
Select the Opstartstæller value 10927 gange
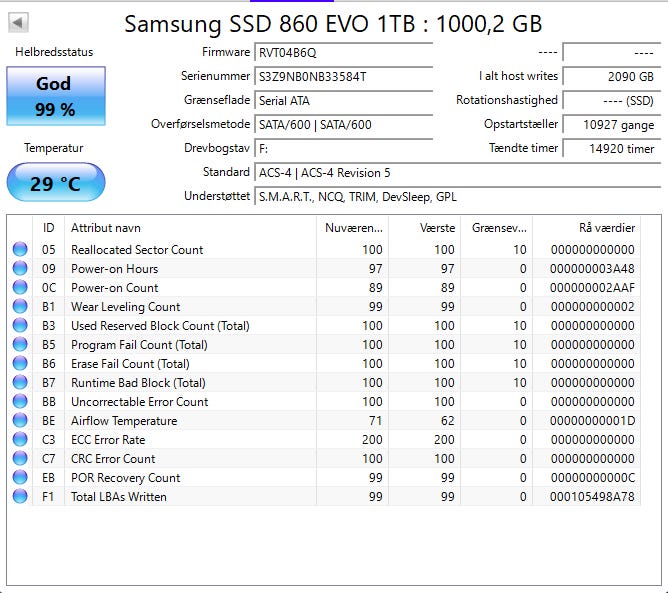611,125
